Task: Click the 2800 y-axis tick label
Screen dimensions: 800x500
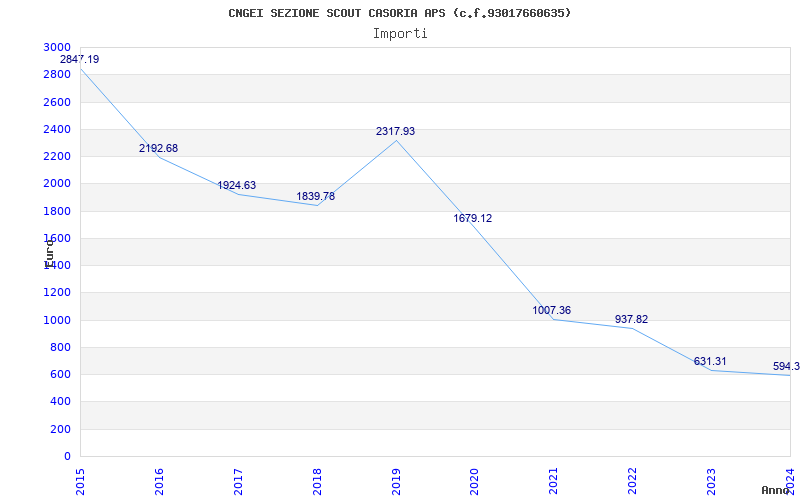Action: point(57,74)
